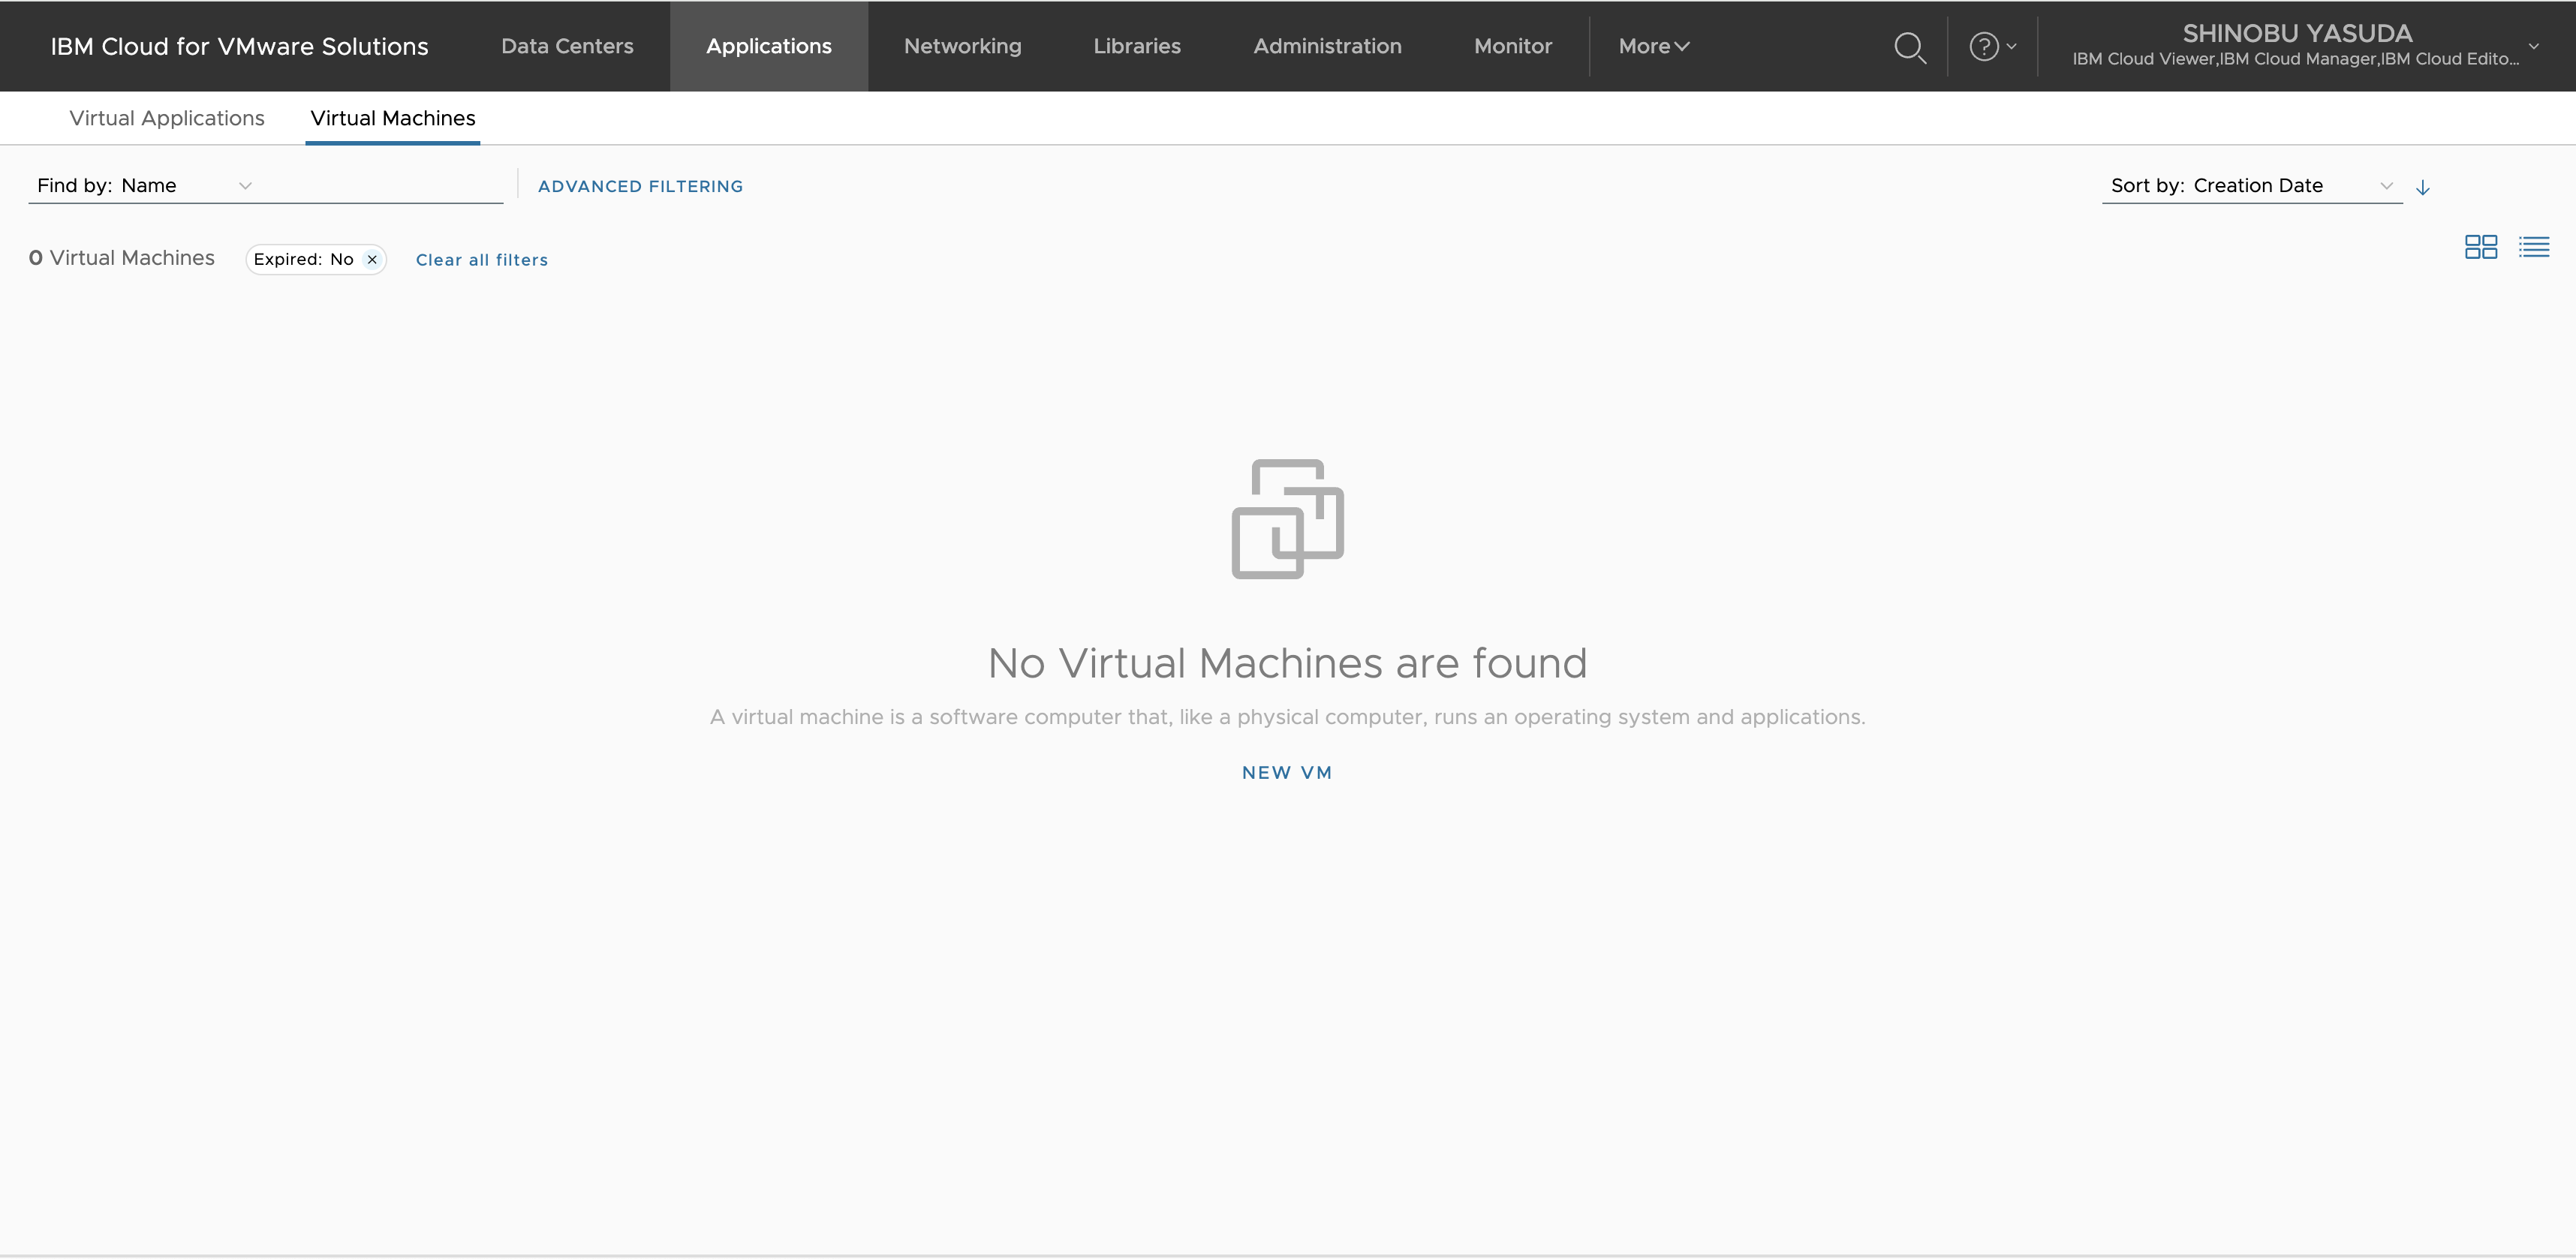Switch to Virtual Applications tab
The image size is (2576, 1259).
tap(167, 118)
